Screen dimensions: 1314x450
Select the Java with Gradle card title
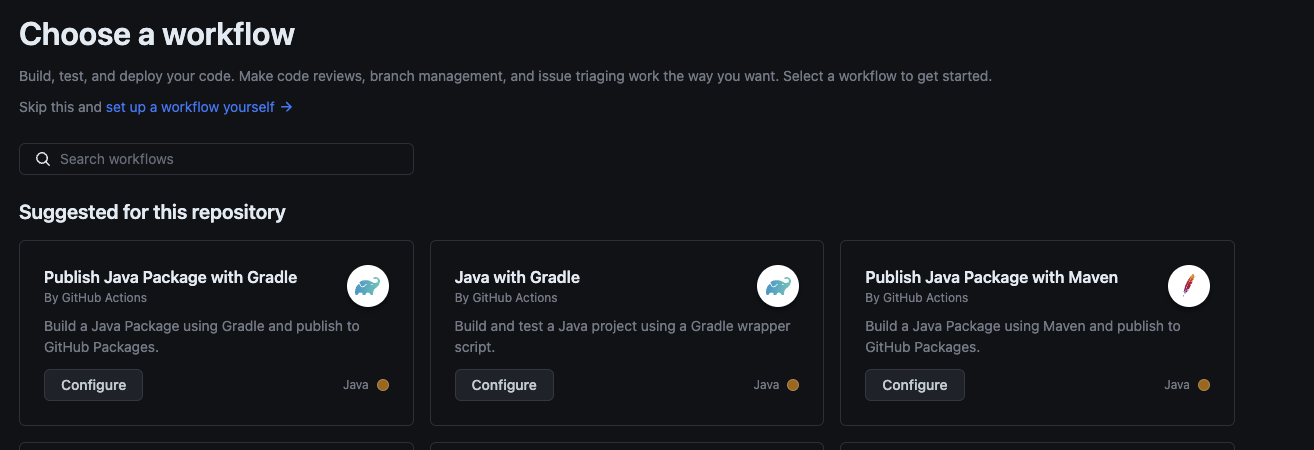pyautogui.click(x=517, y=277)
